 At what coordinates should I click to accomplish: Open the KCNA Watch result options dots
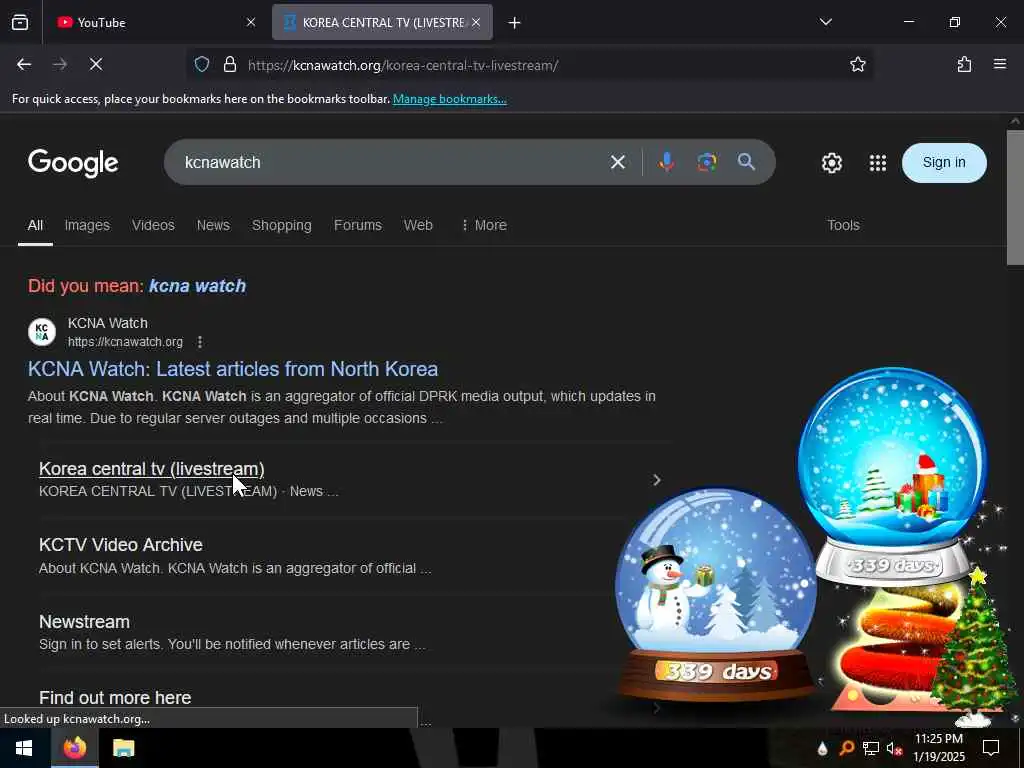[200, 342]
